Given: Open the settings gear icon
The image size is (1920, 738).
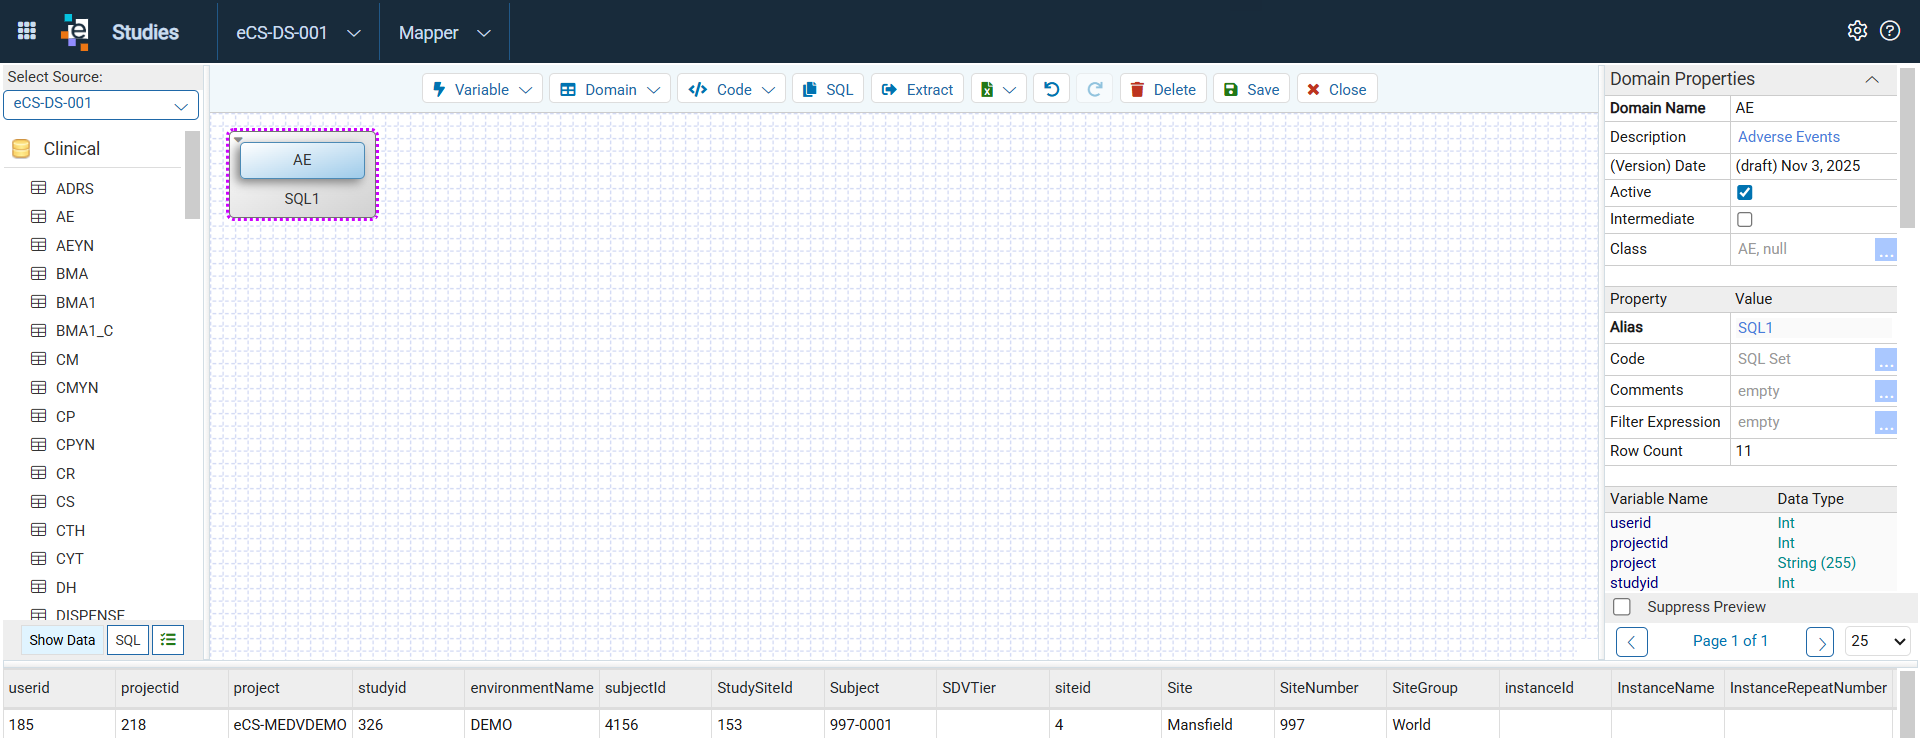Looking at the screenshot, I should [x=1857, y=31].
